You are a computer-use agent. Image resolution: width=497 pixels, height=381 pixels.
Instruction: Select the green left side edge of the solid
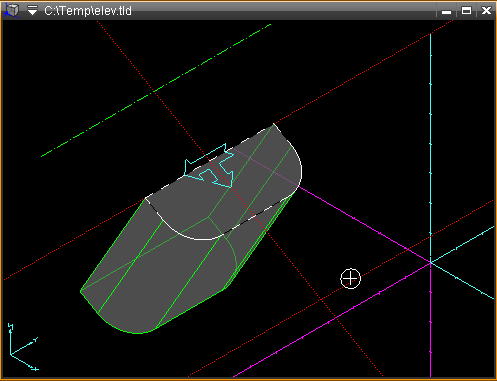click(113, 244)
